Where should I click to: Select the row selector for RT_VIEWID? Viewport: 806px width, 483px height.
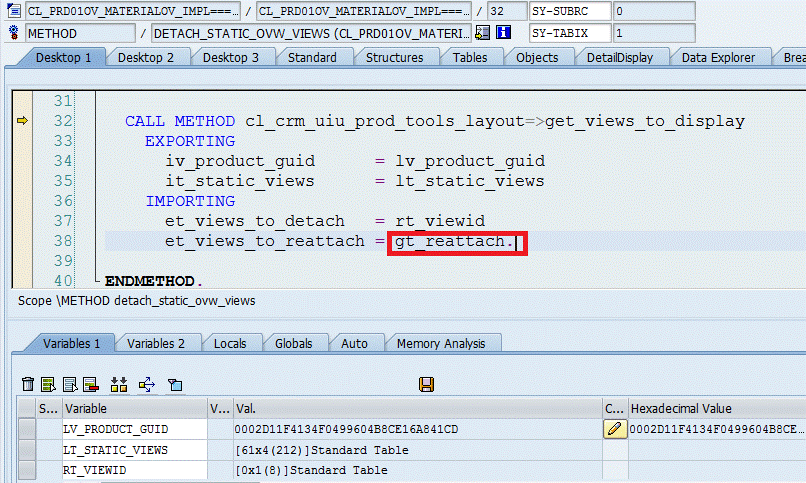point(27,470)
